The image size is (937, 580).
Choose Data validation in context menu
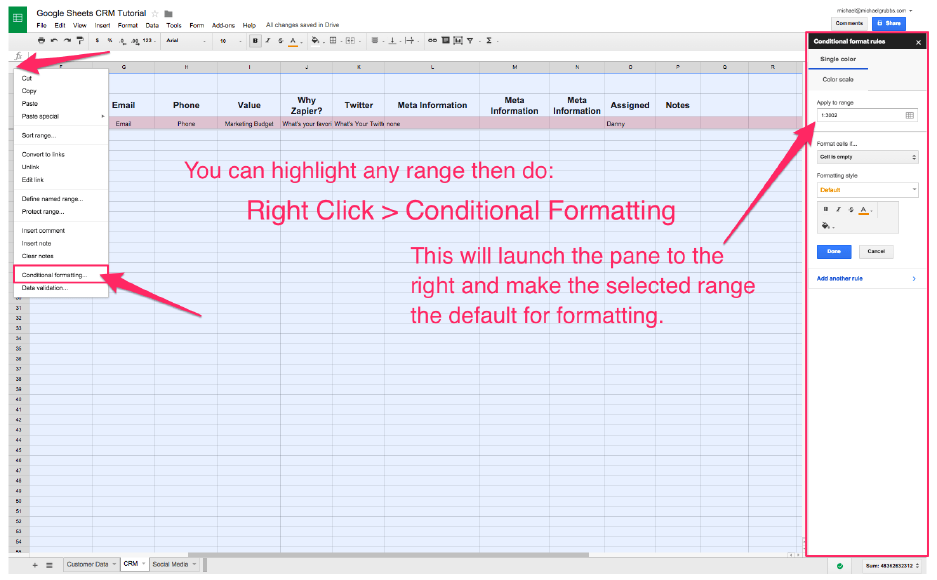pyautogui.click(x=60, y=288)
